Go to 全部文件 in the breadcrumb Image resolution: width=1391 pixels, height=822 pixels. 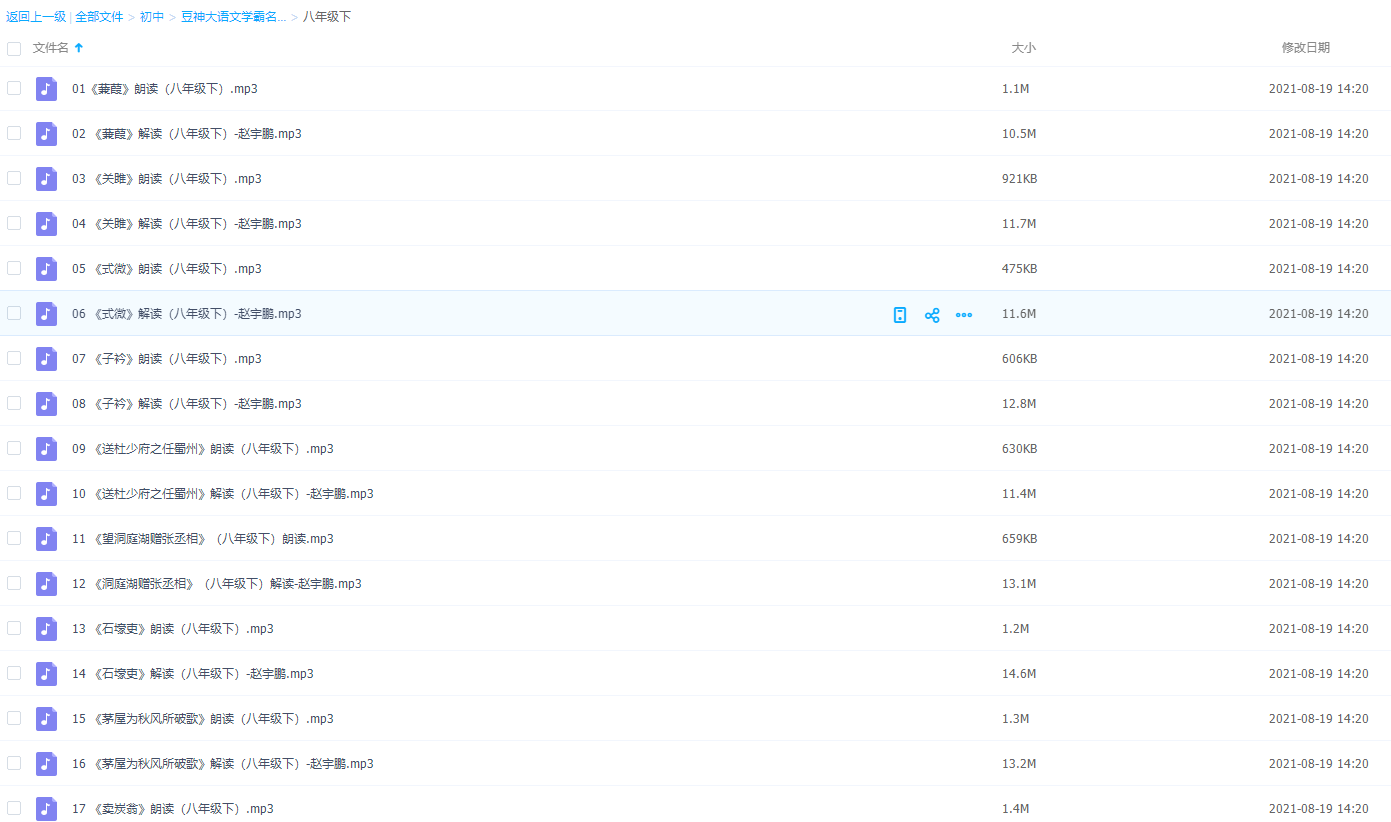pyautogui.click(x=99, y=17)
